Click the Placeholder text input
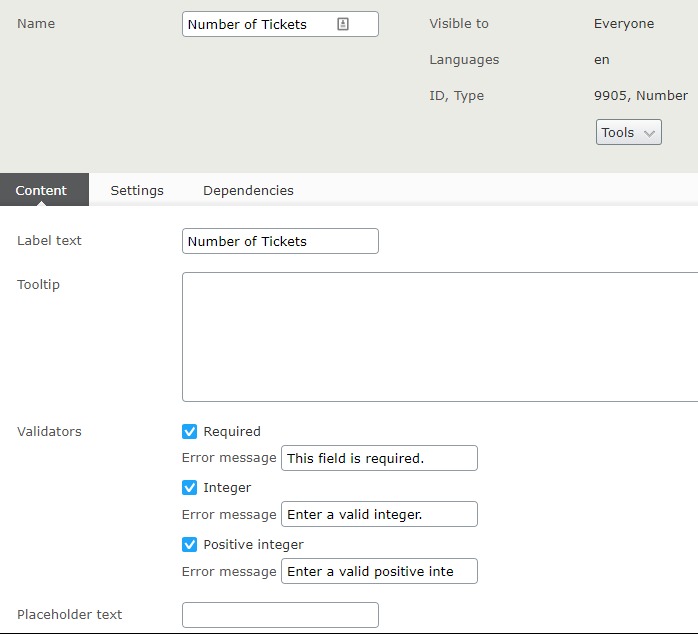This screenshot has width=698, height=634. tap(280, 614)
